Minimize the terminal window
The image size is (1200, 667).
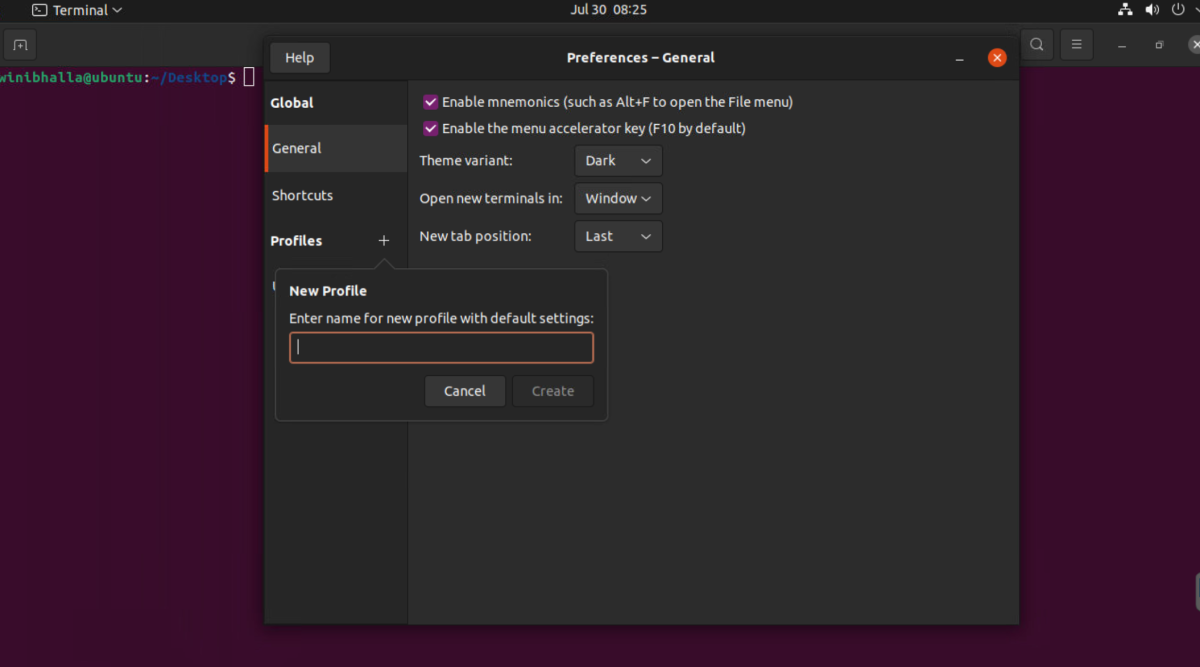click(x=1123, y=45)
